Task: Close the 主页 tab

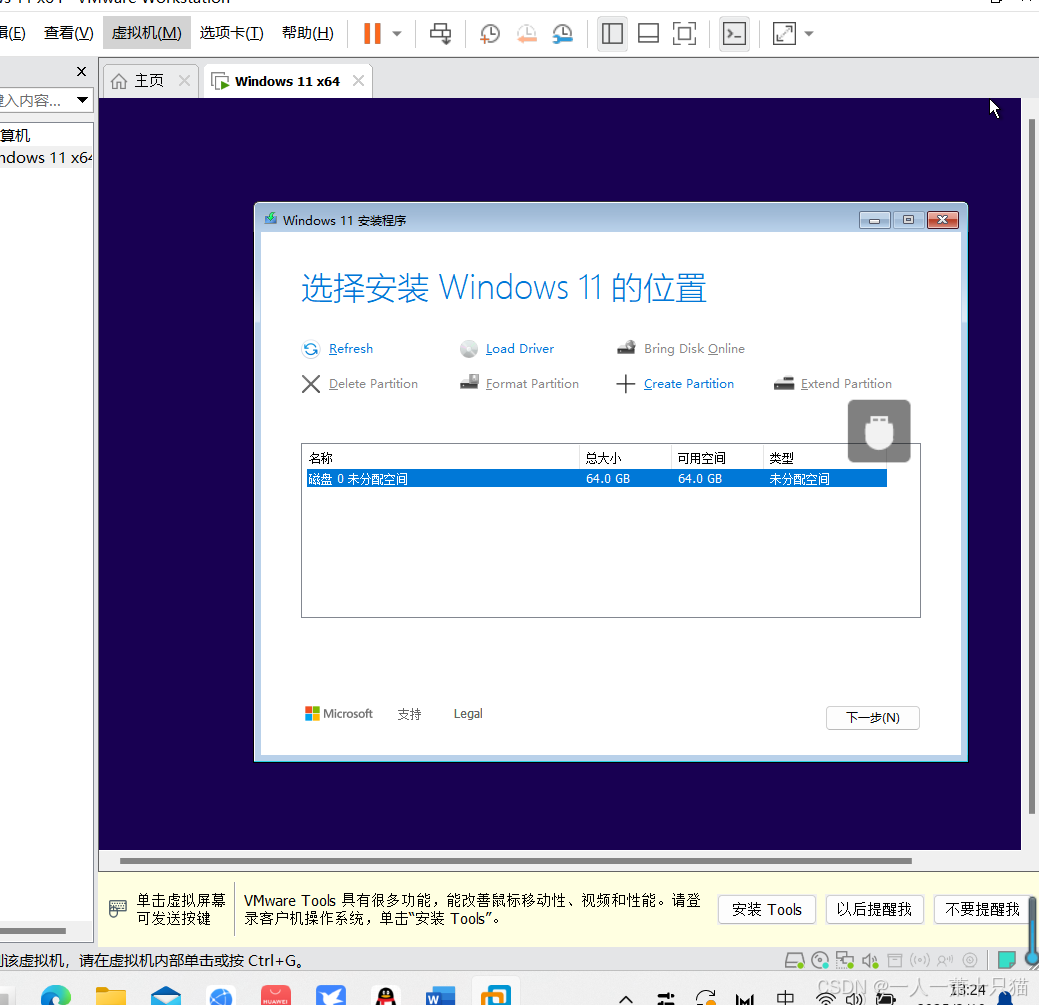Action: click(184, 81)
